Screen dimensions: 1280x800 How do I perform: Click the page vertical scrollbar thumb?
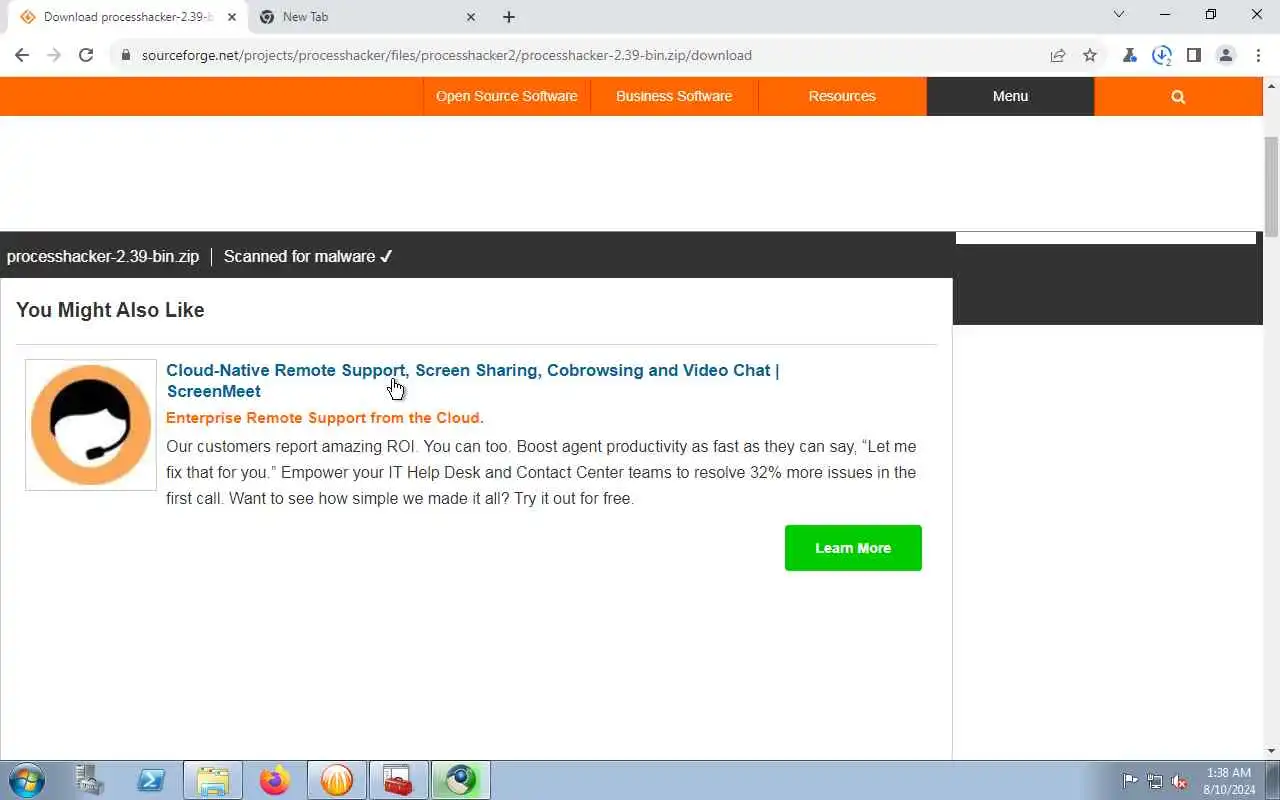point(1271,186)
